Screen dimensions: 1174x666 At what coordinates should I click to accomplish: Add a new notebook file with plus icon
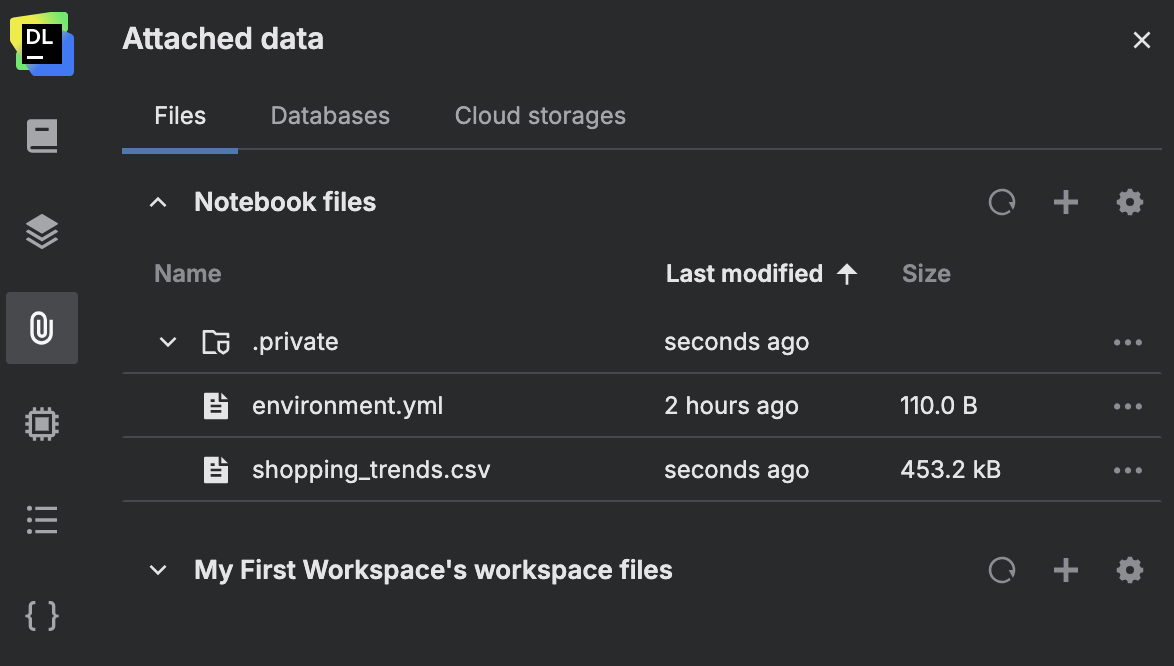(x=1065, y=201)
